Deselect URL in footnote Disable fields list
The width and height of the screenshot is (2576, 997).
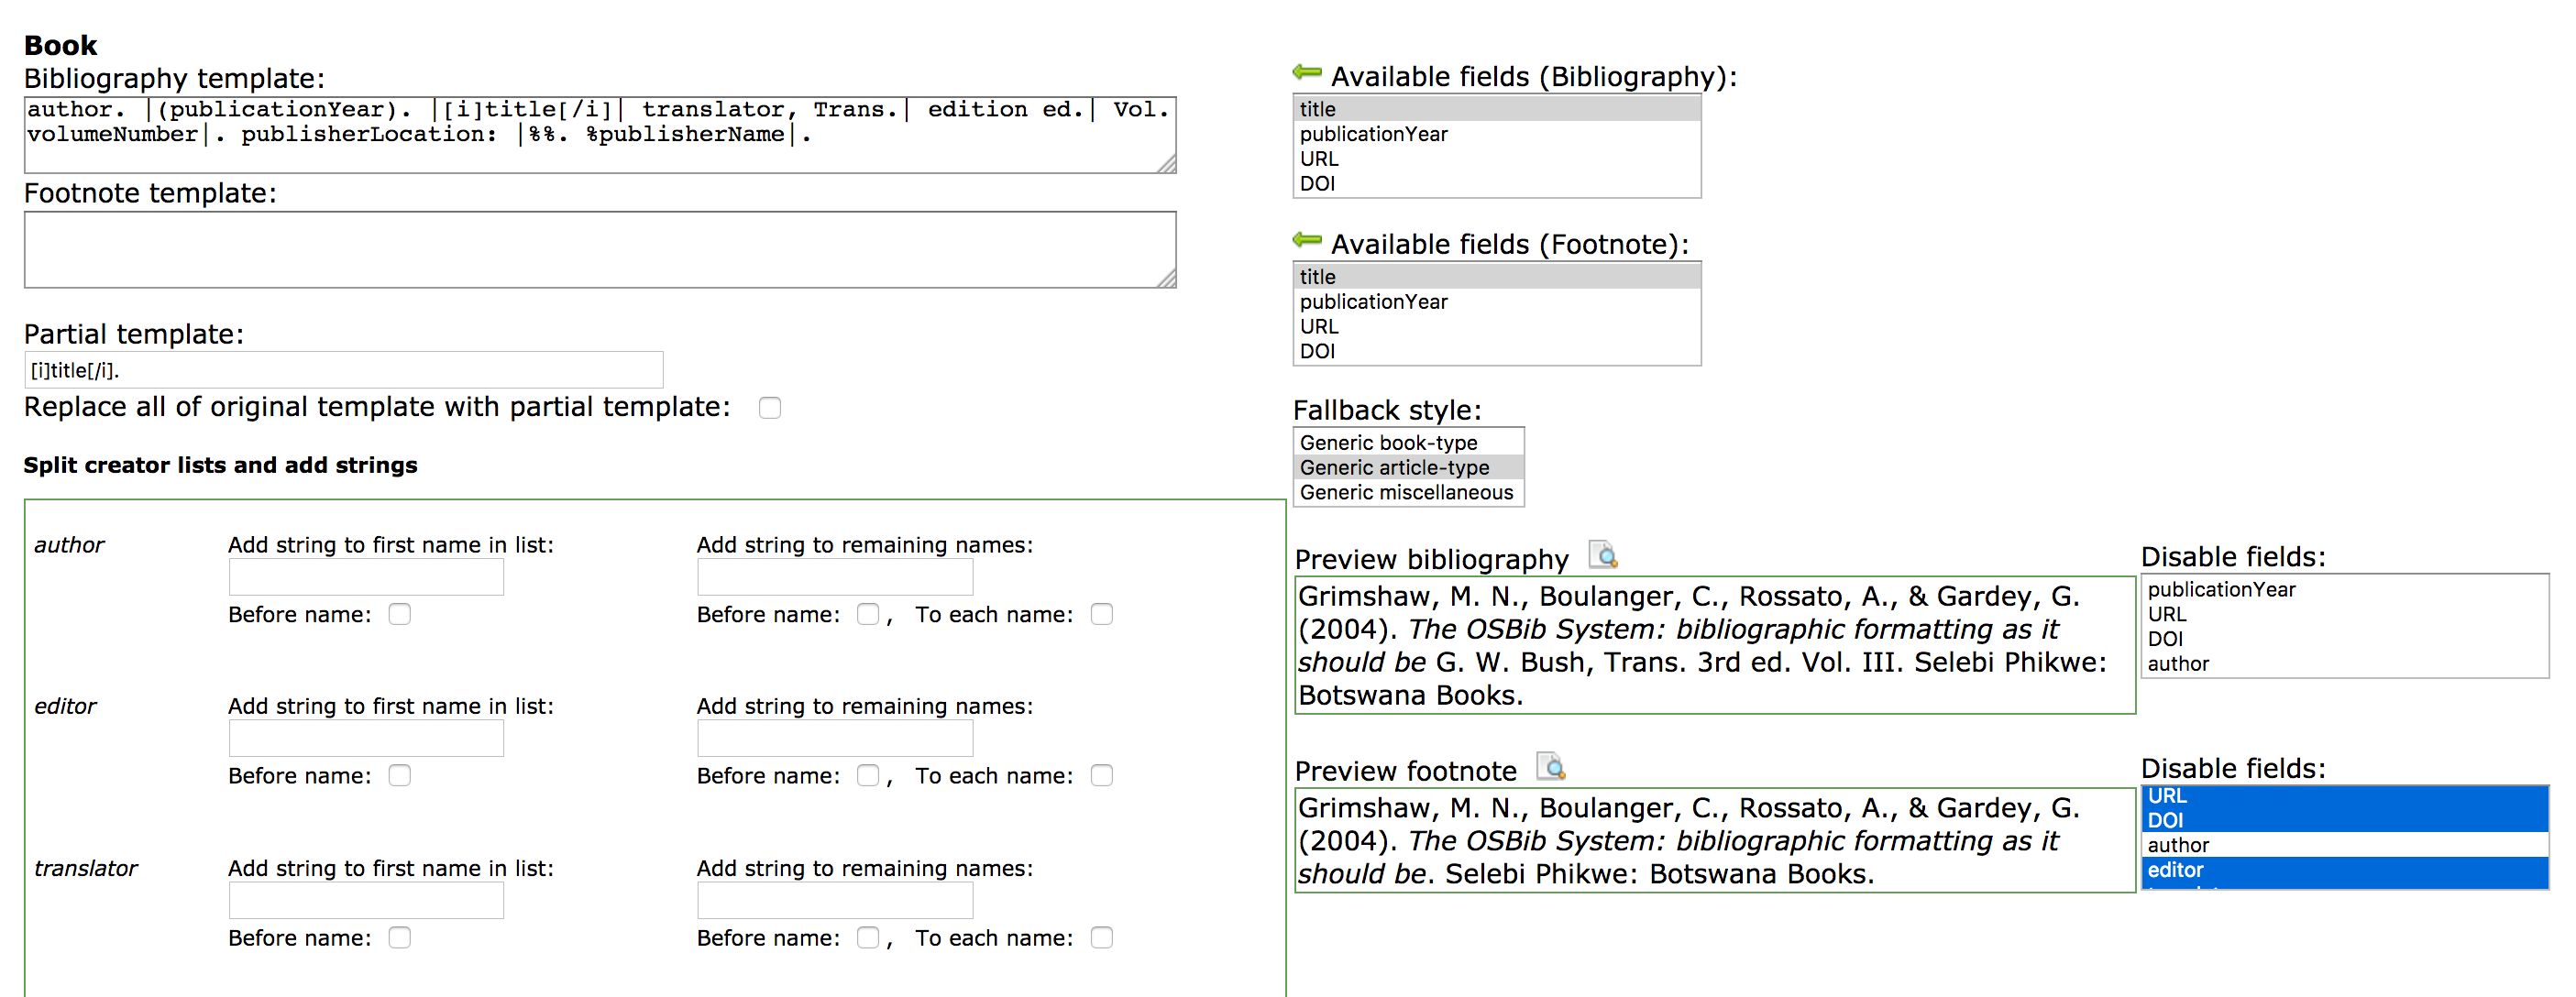tap(2345, 796)
